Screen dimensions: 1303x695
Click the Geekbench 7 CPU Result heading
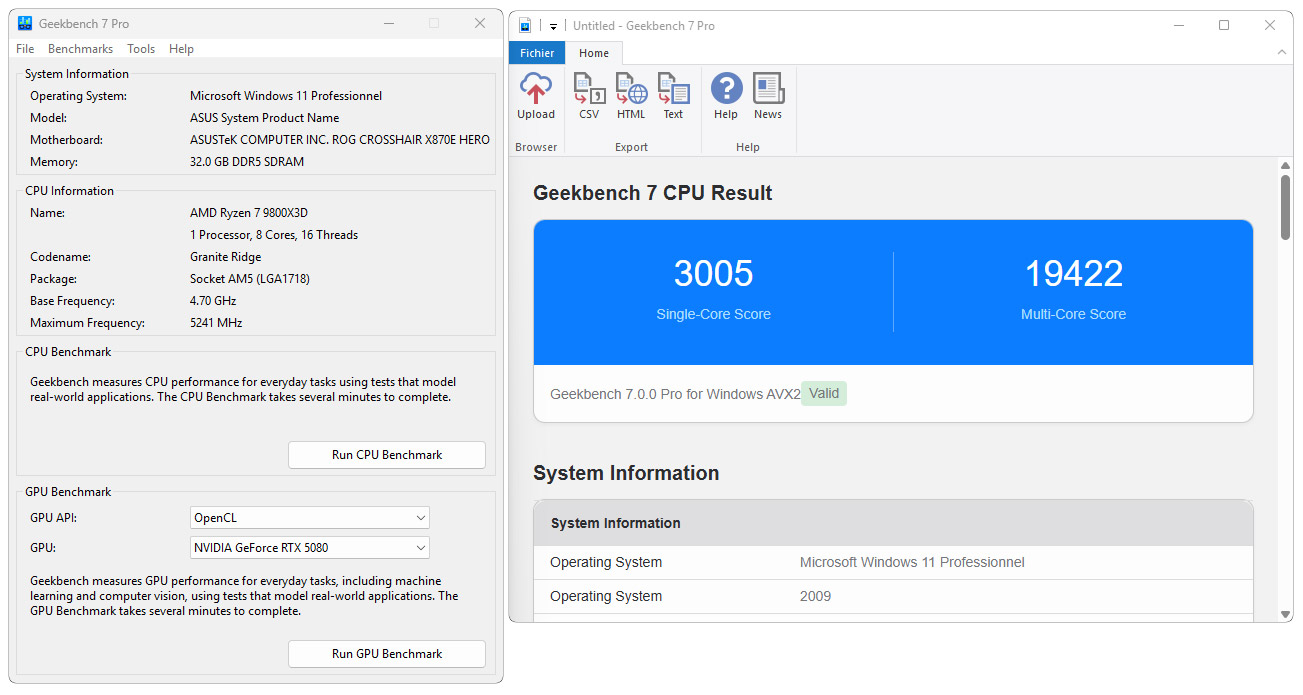653,193
